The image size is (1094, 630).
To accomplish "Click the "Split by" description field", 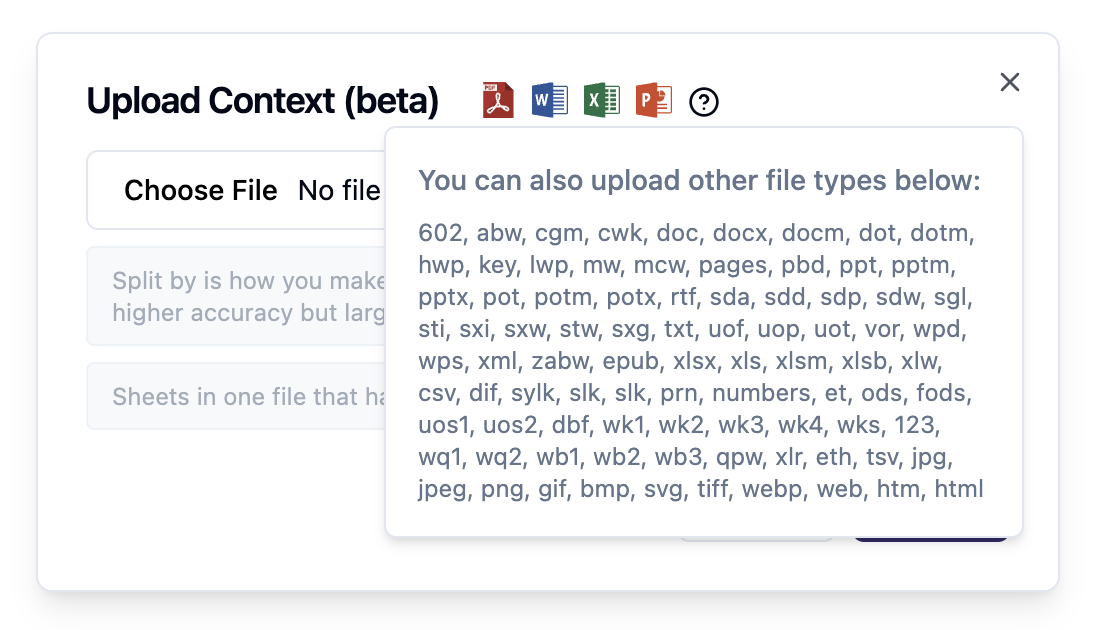I will click(x=238, y=296).
